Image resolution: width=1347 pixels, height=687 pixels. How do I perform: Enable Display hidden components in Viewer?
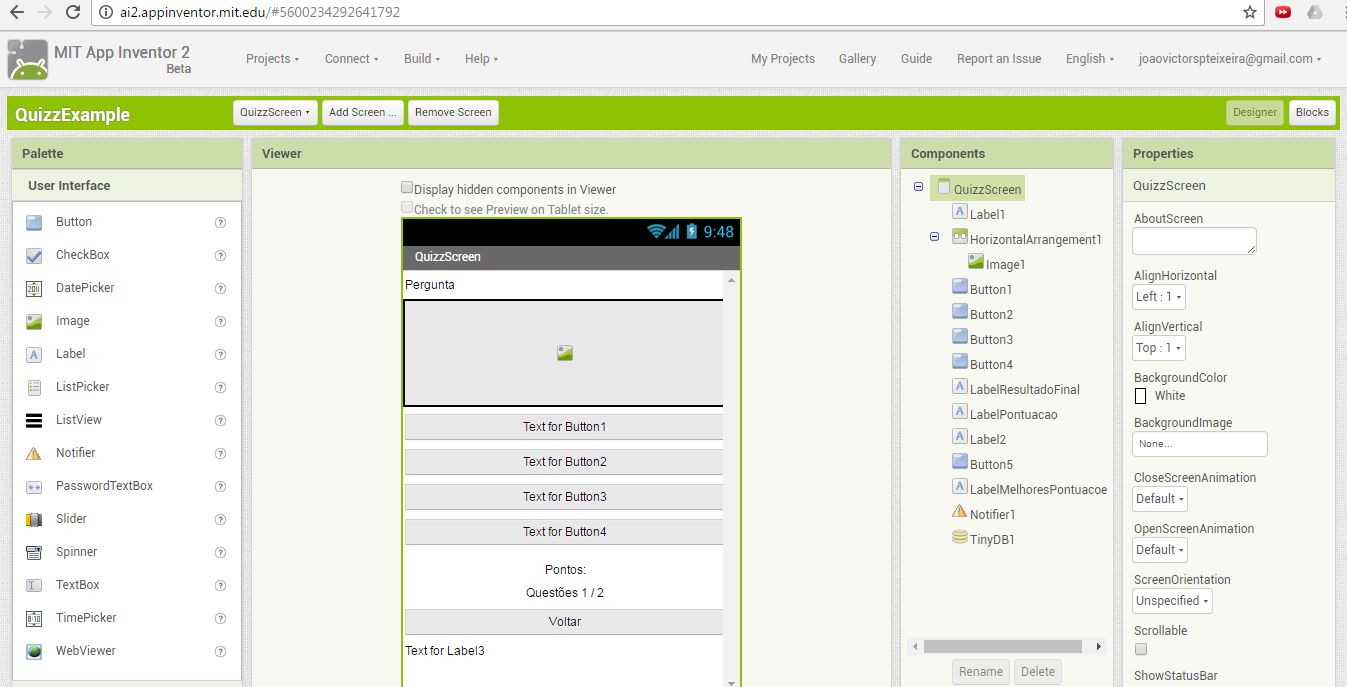pyautogui.click(x=407, y=188)
